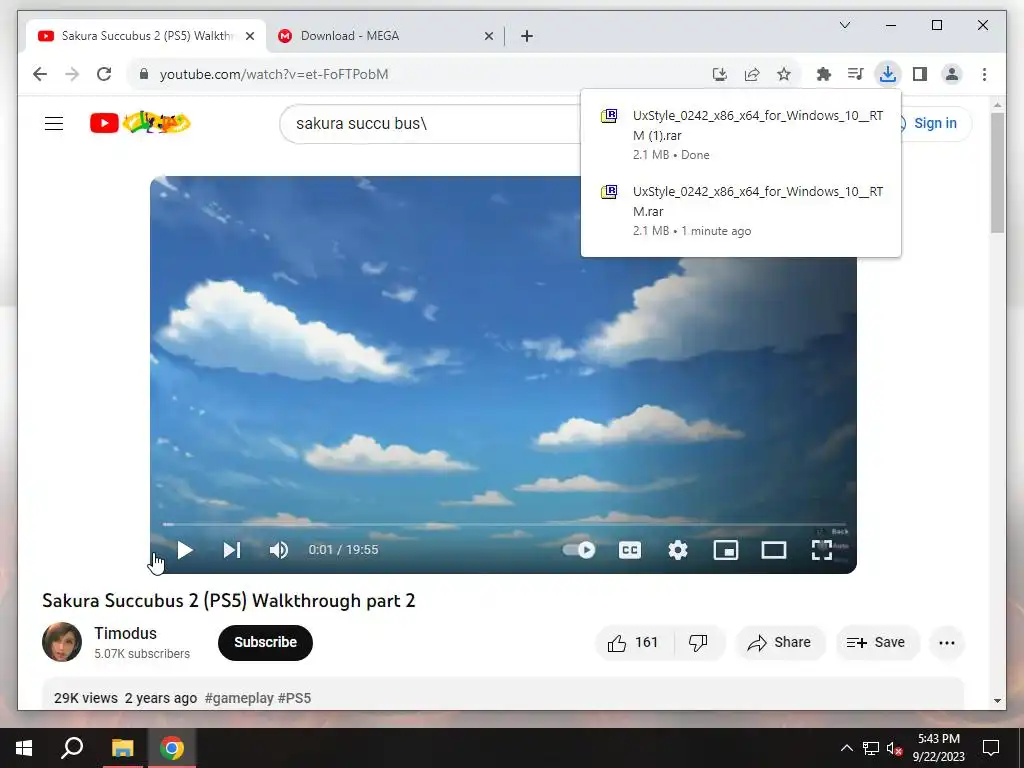Image resolution: width=1024 pixels, height=768 pixels.
Task: Switch to Sakura Succubus 2 YouTube tab
Action: click(146, 36)
